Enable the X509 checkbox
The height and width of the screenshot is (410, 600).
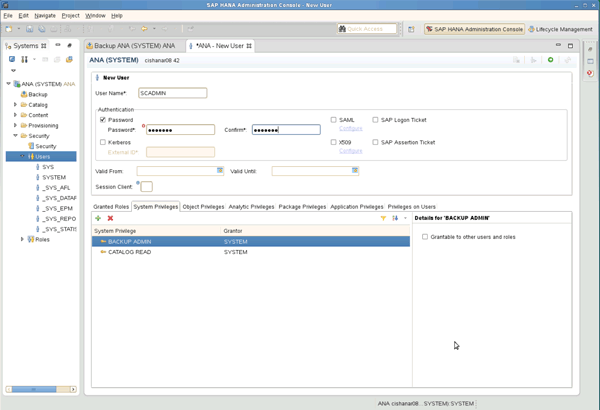[334, 142]
